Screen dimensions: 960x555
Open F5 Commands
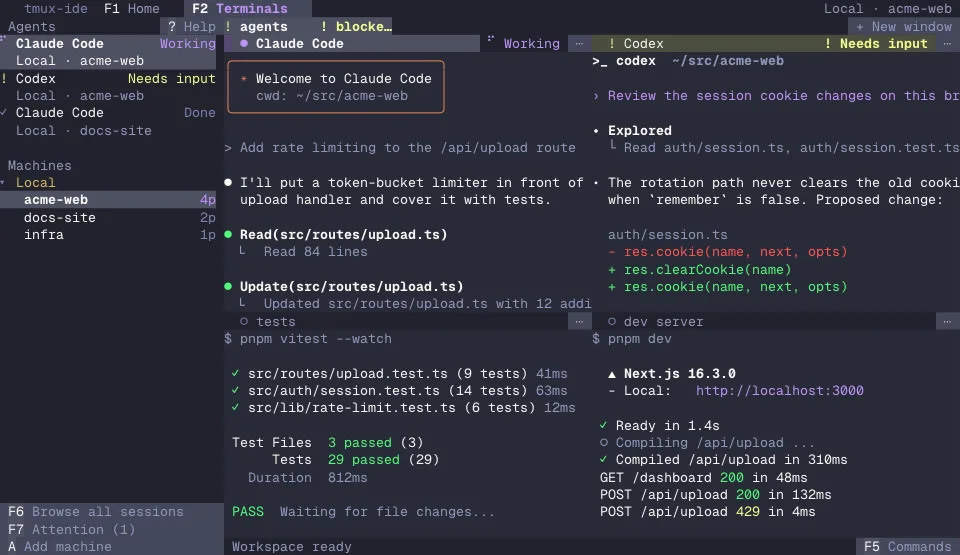click(907, 546)
